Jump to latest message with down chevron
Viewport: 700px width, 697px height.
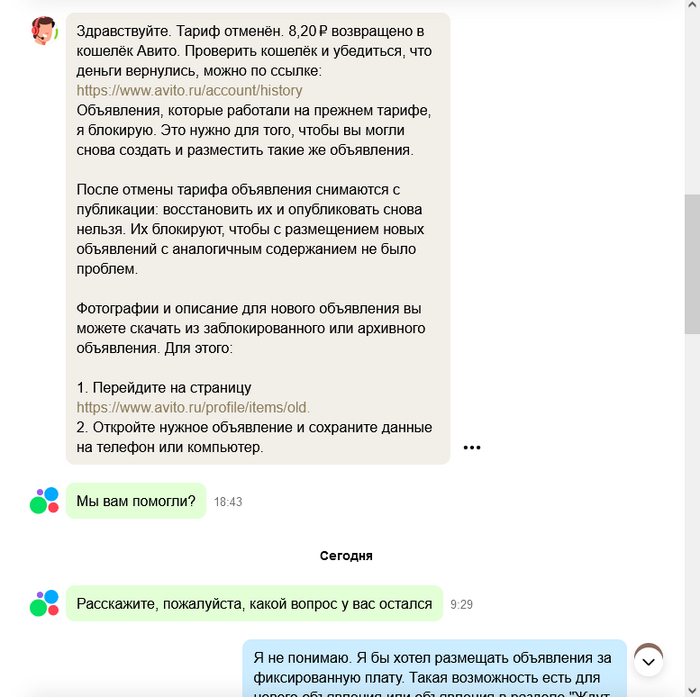pyautogui.click(x=648, y=662)
